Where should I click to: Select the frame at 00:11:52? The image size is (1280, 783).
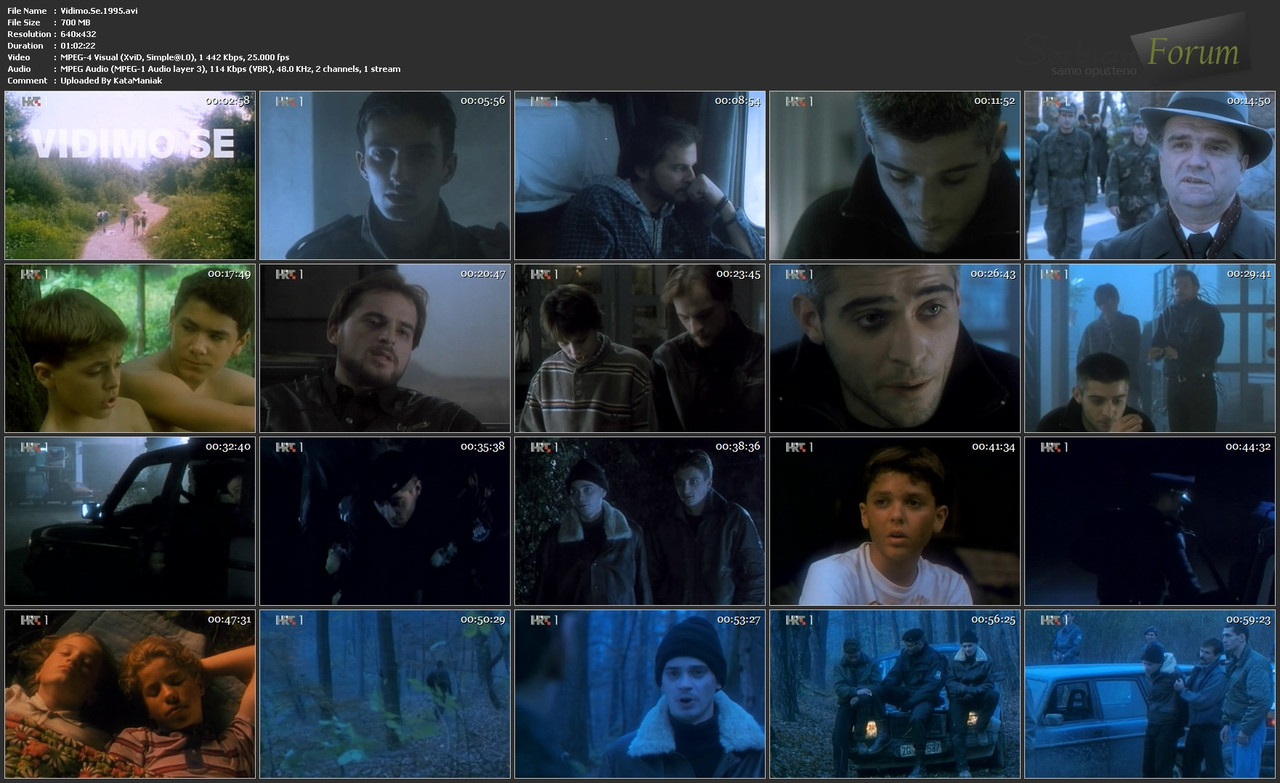pyautogui.click(x=895, y=175)
